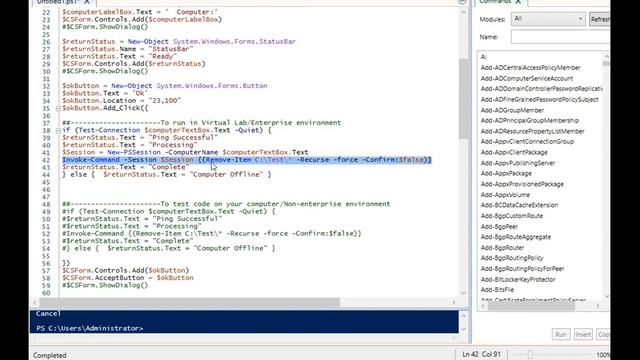
Task: Click line 26 New-Object StatusBar line
Action: (x=179, y=42)
